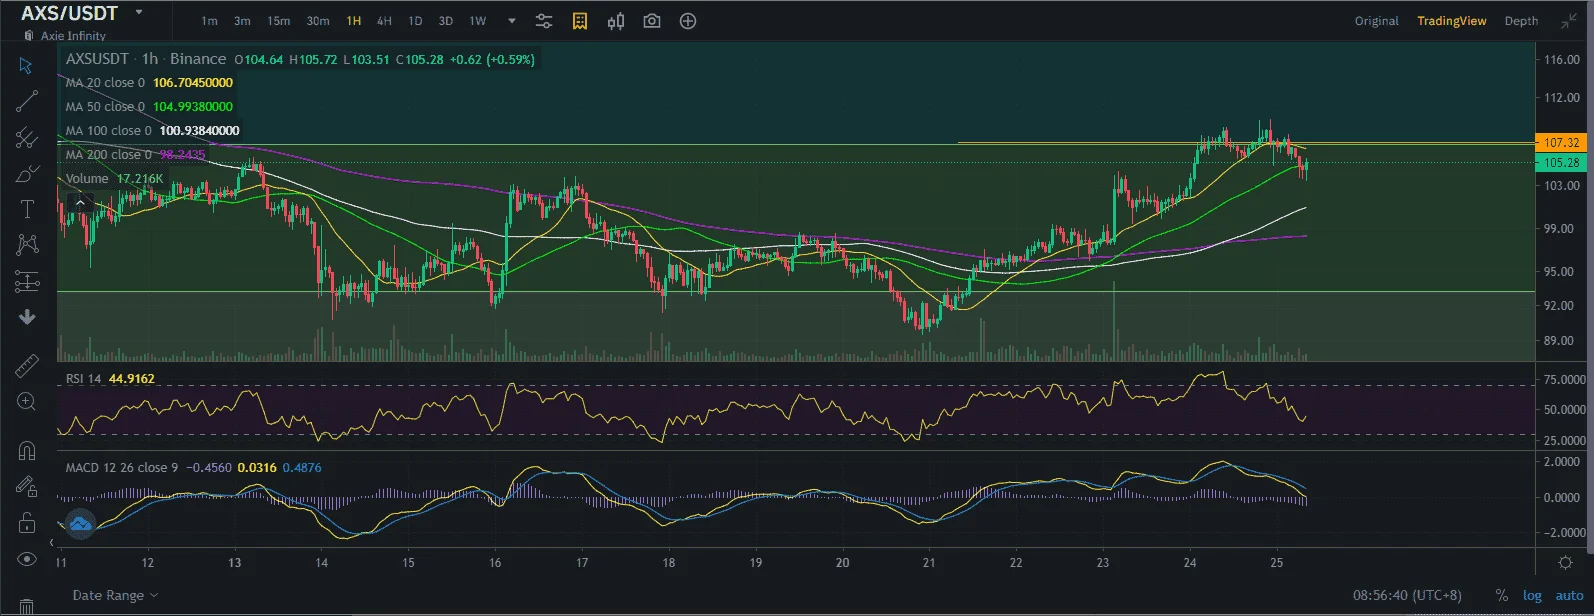Select the 1H timeframe
1594x616 pixels.
click(354, 21)
